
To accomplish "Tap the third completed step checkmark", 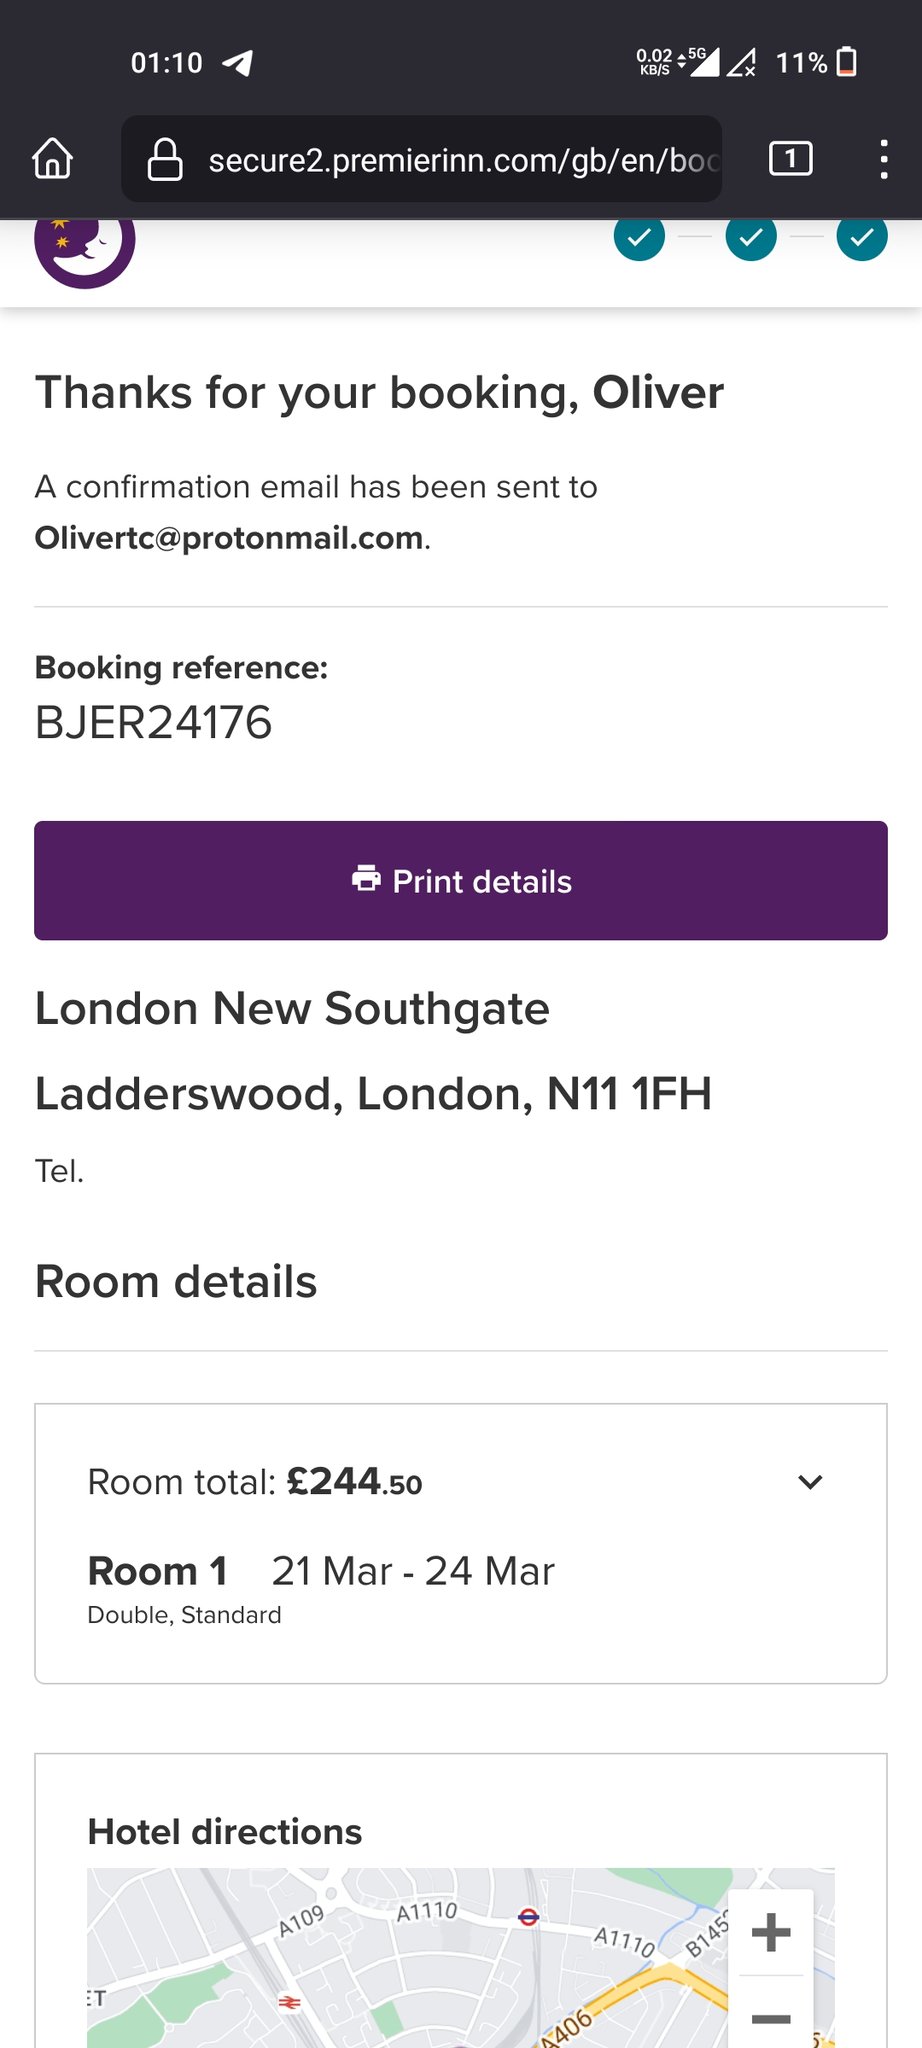I will click(x=862, y=237).
